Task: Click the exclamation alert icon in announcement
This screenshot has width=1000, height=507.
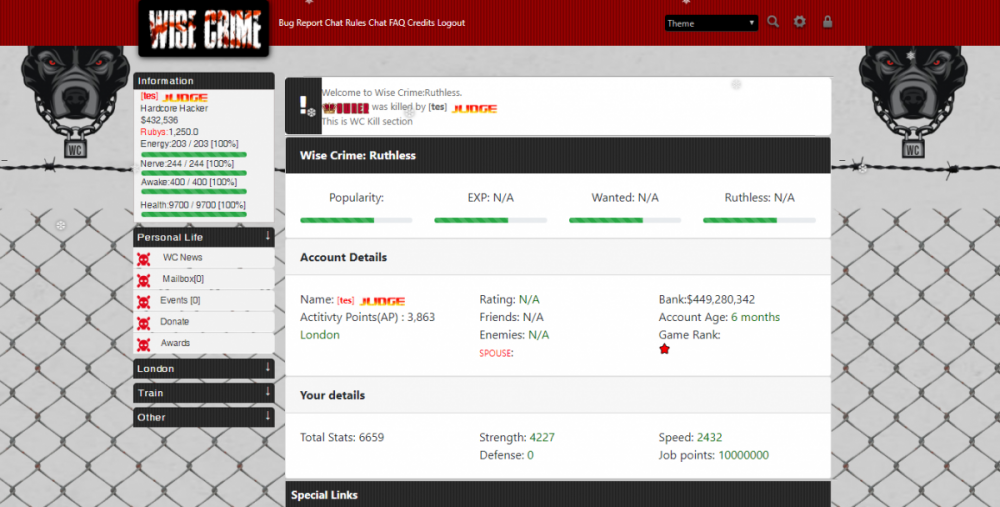Action: [x=303, y=106]
